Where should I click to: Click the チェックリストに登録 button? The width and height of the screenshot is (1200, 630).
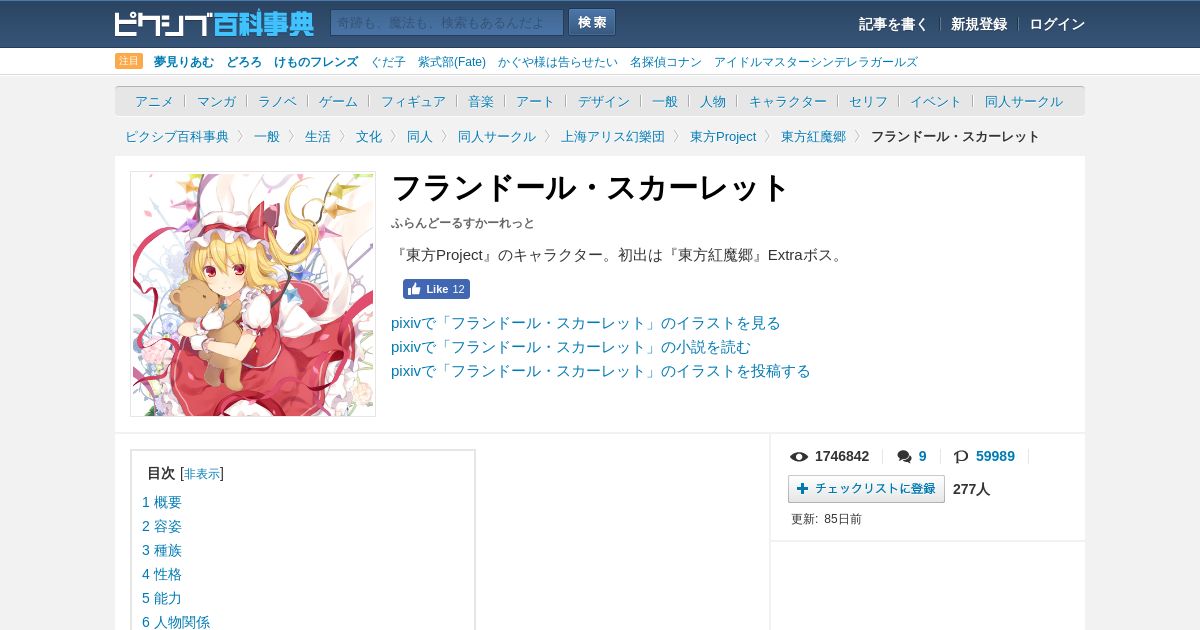pos(866,489)
